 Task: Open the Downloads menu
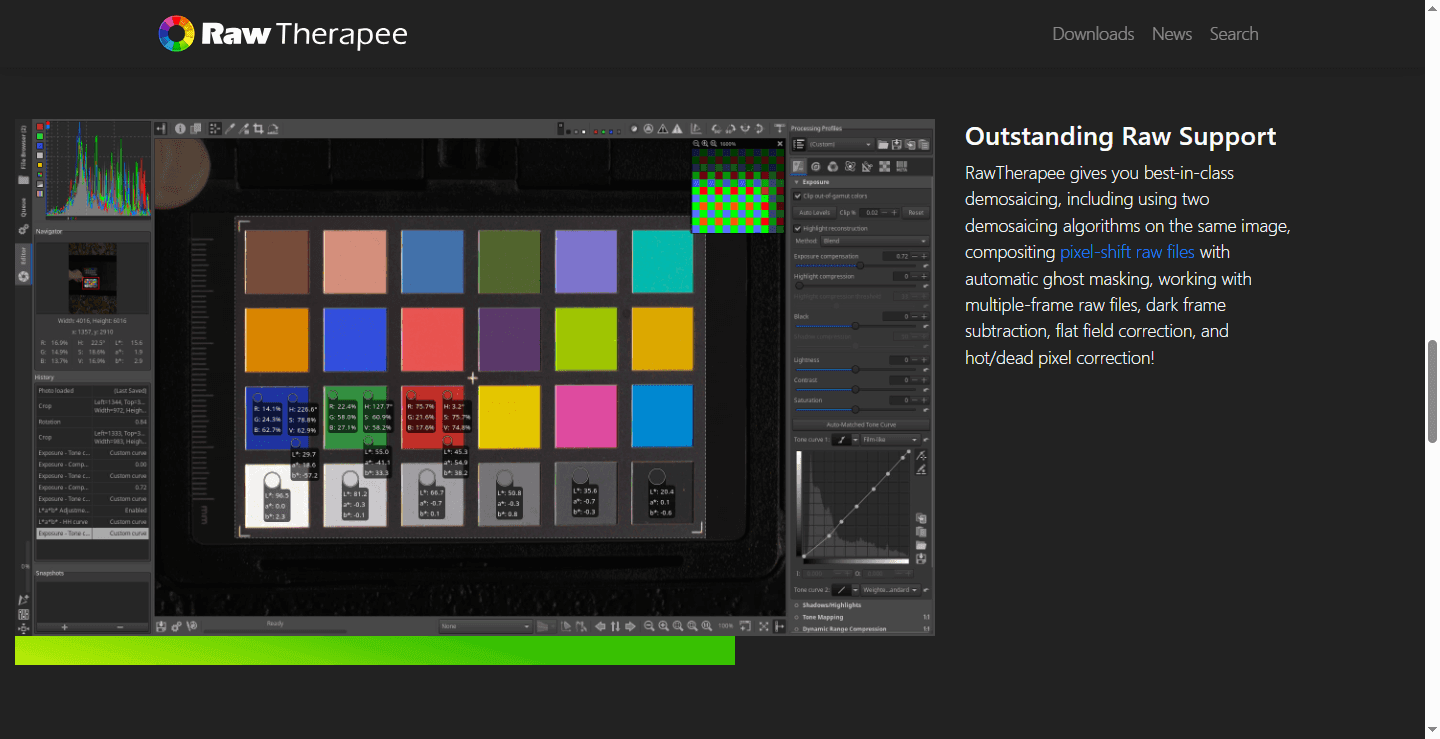point(1093,34)
